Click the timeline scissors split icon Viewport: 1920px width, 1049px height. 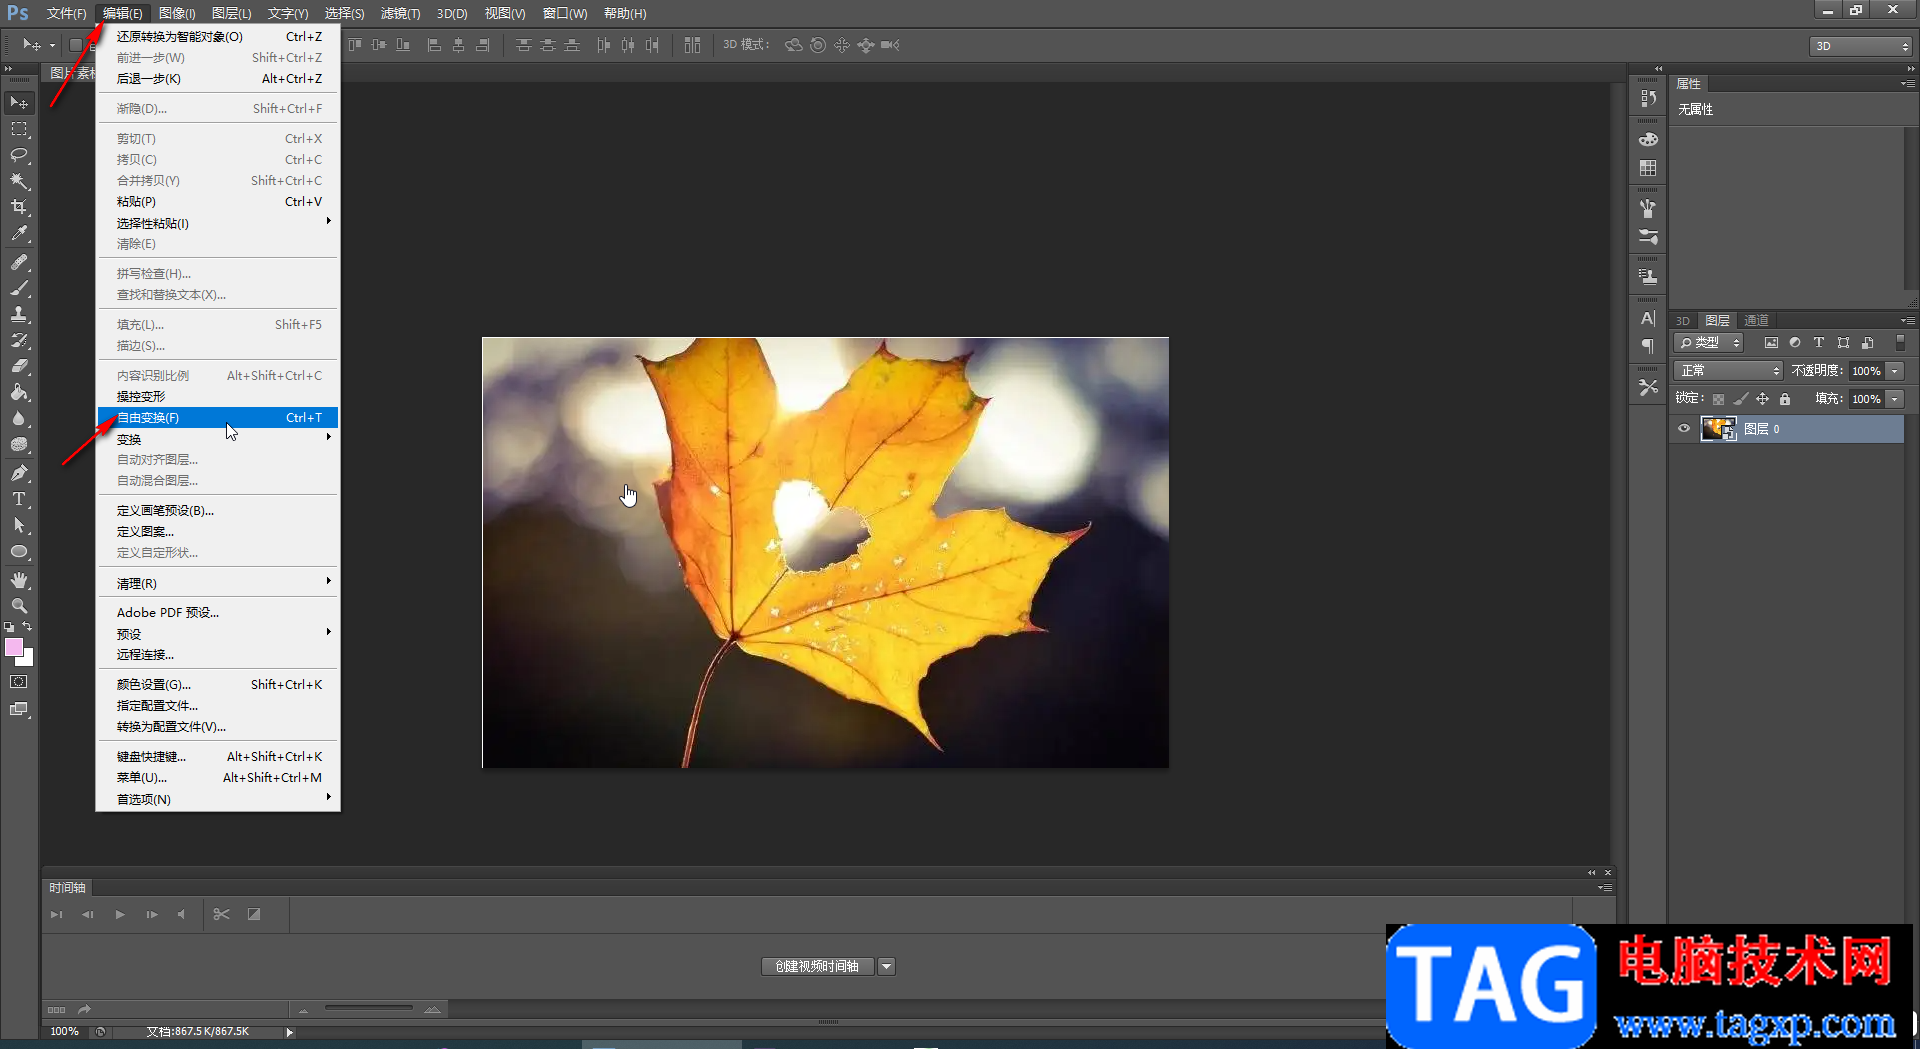coord(222,914)
